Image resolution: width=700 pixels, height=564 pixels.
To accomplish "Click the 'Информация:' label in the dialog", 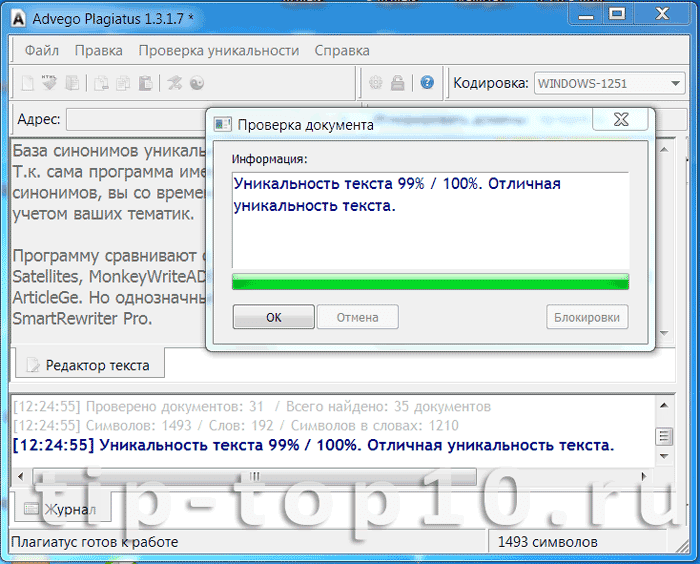I will click(x=270, y=159).
